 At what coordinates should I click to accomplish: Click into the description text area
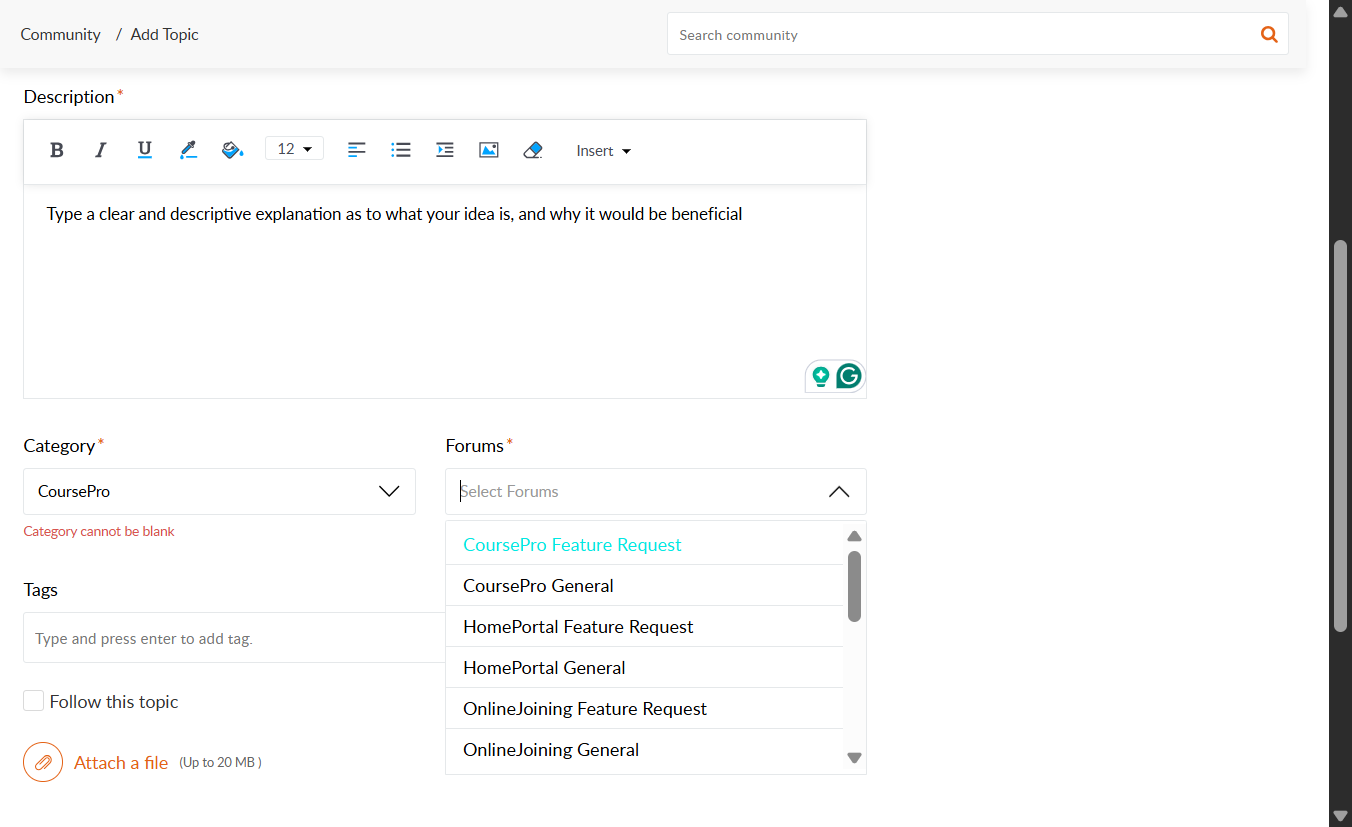445,291
